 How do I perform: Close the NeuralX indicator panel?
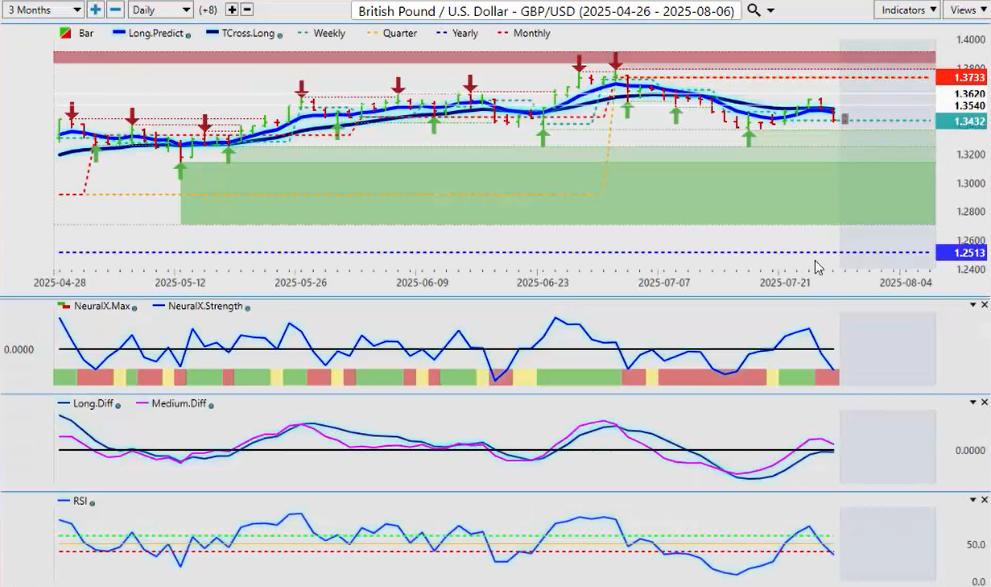click(984, 304)
